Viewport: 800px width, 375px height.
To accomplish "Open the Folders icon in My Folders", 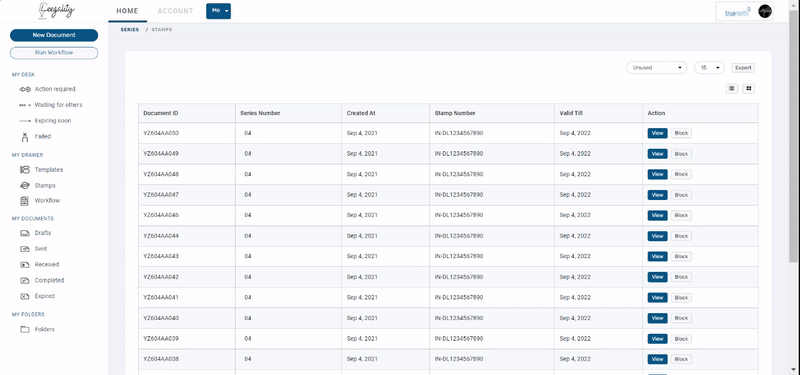I will (25, 330).
